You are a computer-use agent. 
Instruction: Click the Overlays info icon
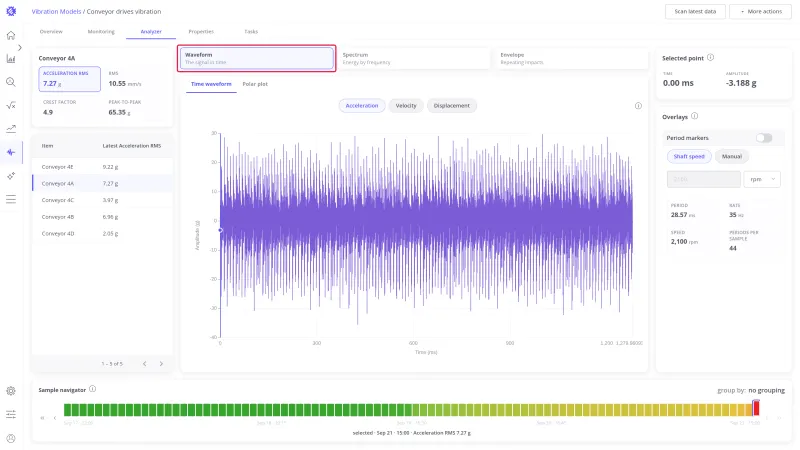point(694,116)
